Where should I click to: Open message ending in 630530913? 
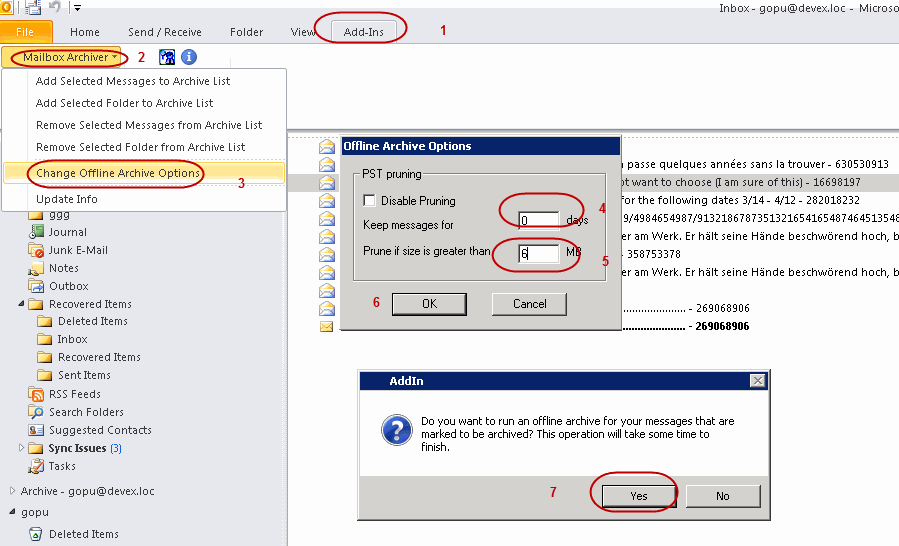(757, 164)
